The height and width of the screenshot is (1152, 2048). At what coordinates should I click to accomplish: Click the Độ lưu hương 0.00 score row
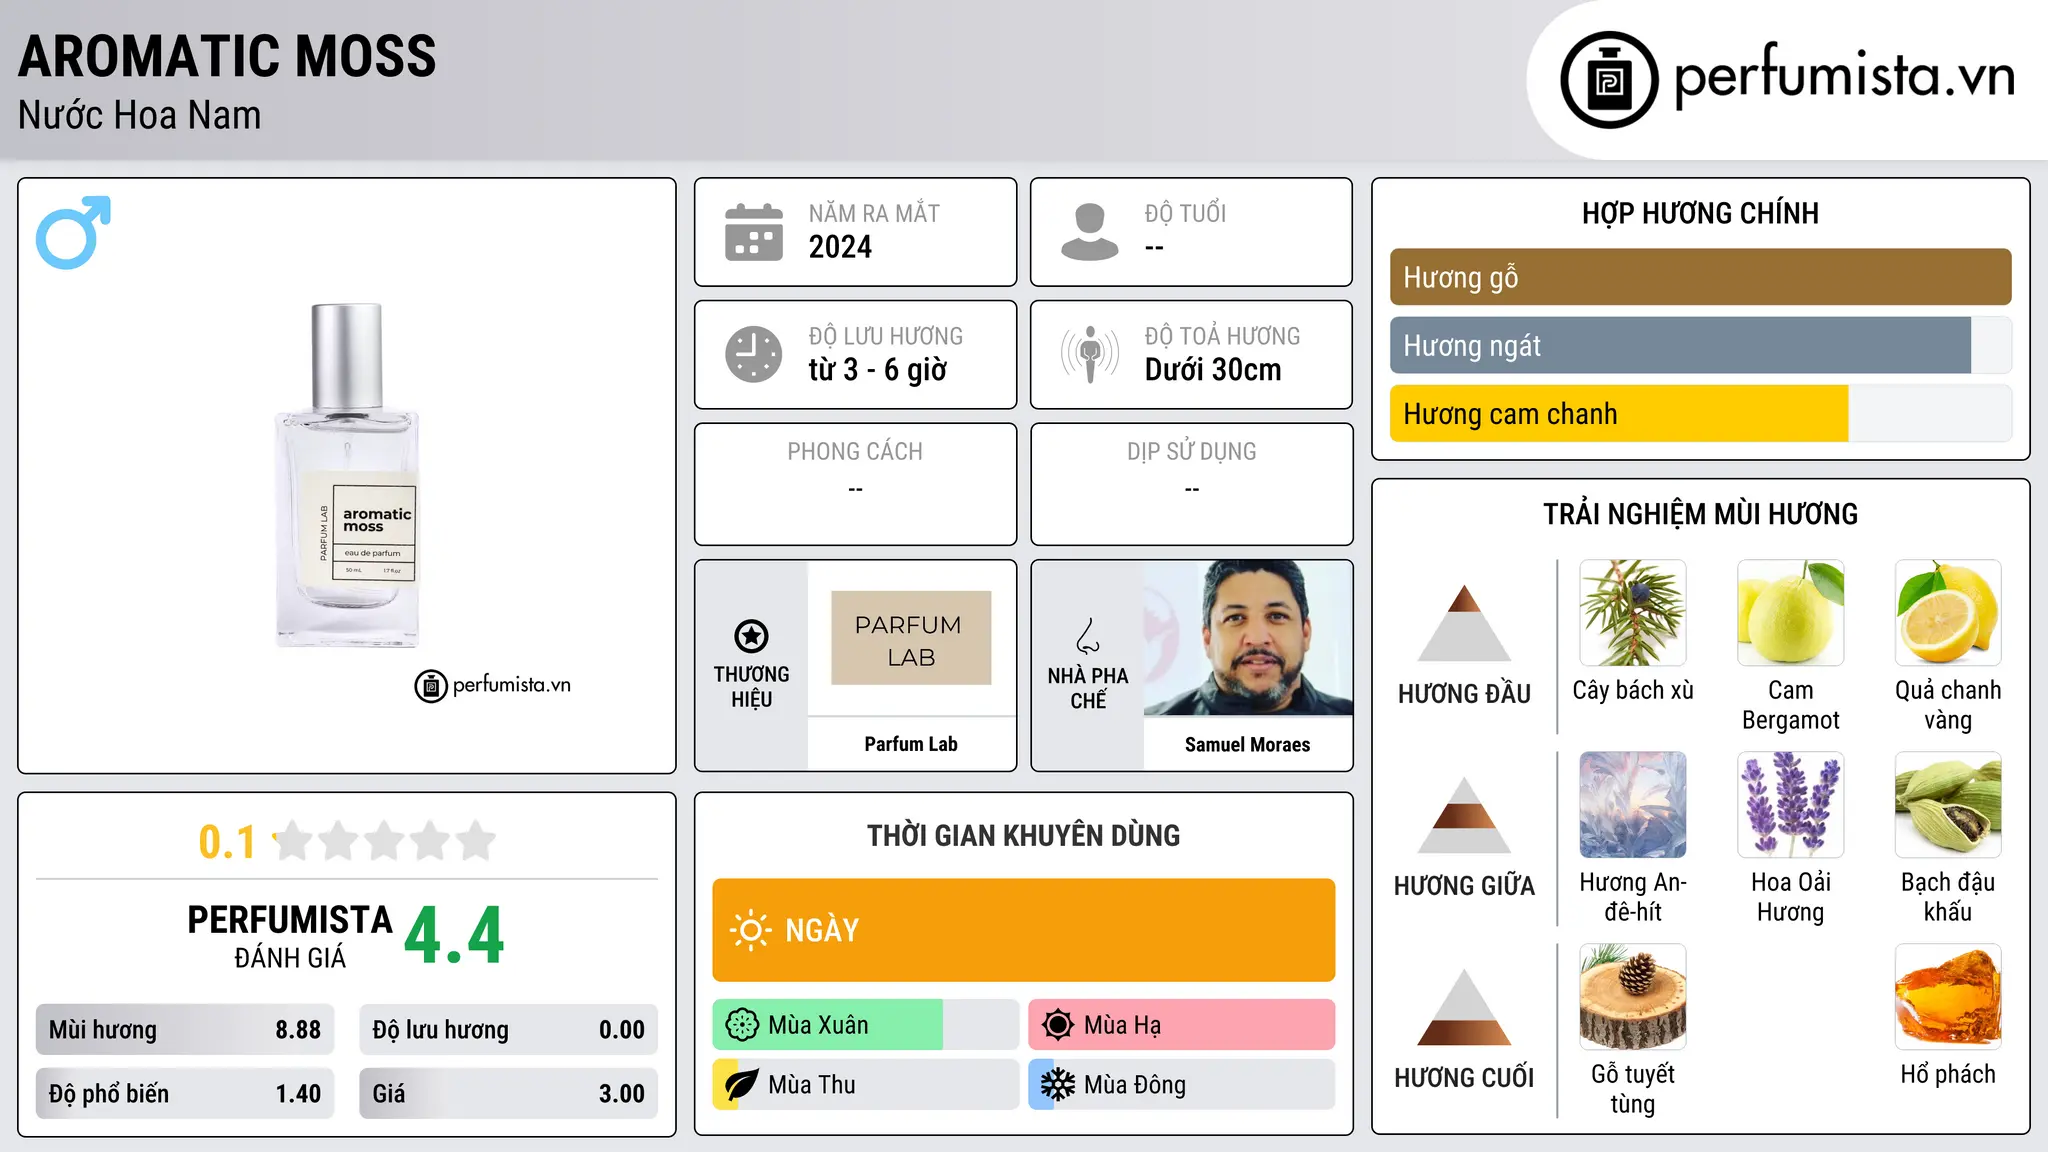point(509,1030)
